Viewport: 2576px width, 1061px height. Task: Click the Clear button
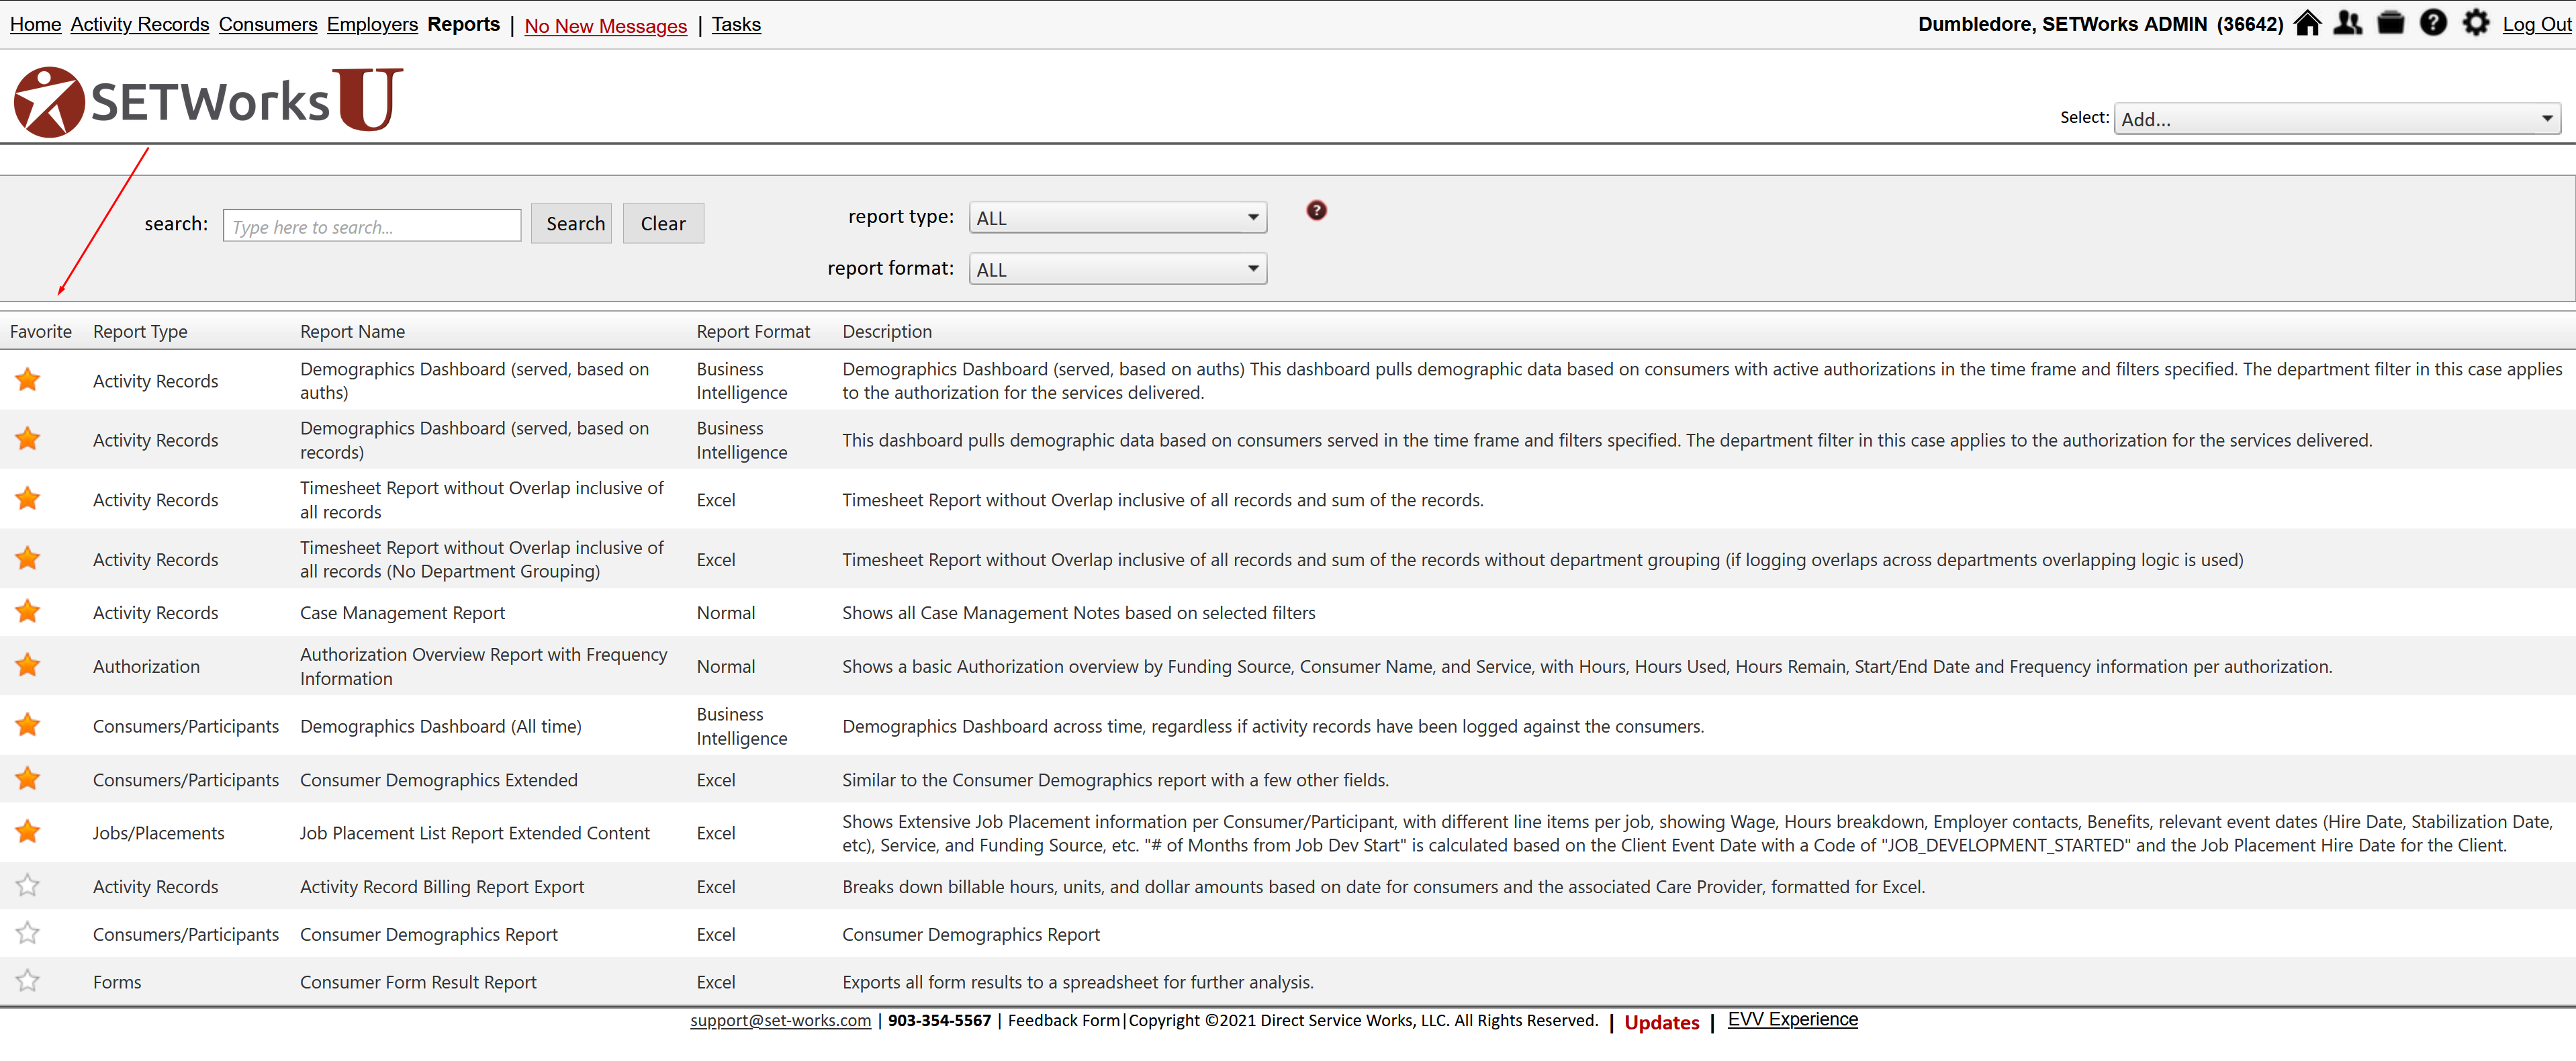coord(662,224)
